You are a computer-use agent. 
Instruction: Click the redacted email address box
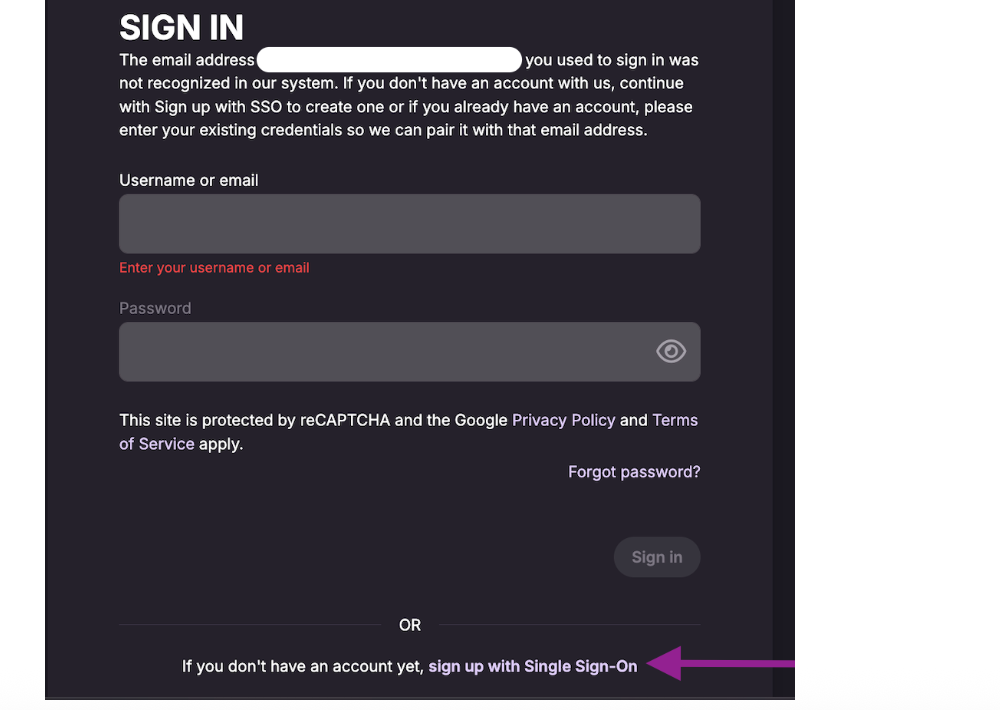click(x=389, y=59)
